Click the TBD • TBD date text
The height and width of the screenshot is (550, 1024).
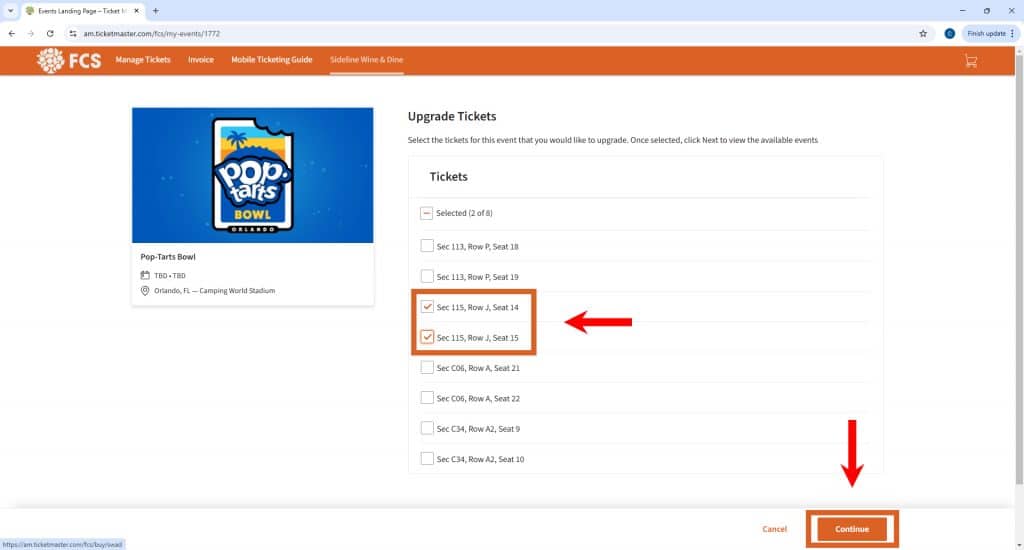(x=170, y=276)
